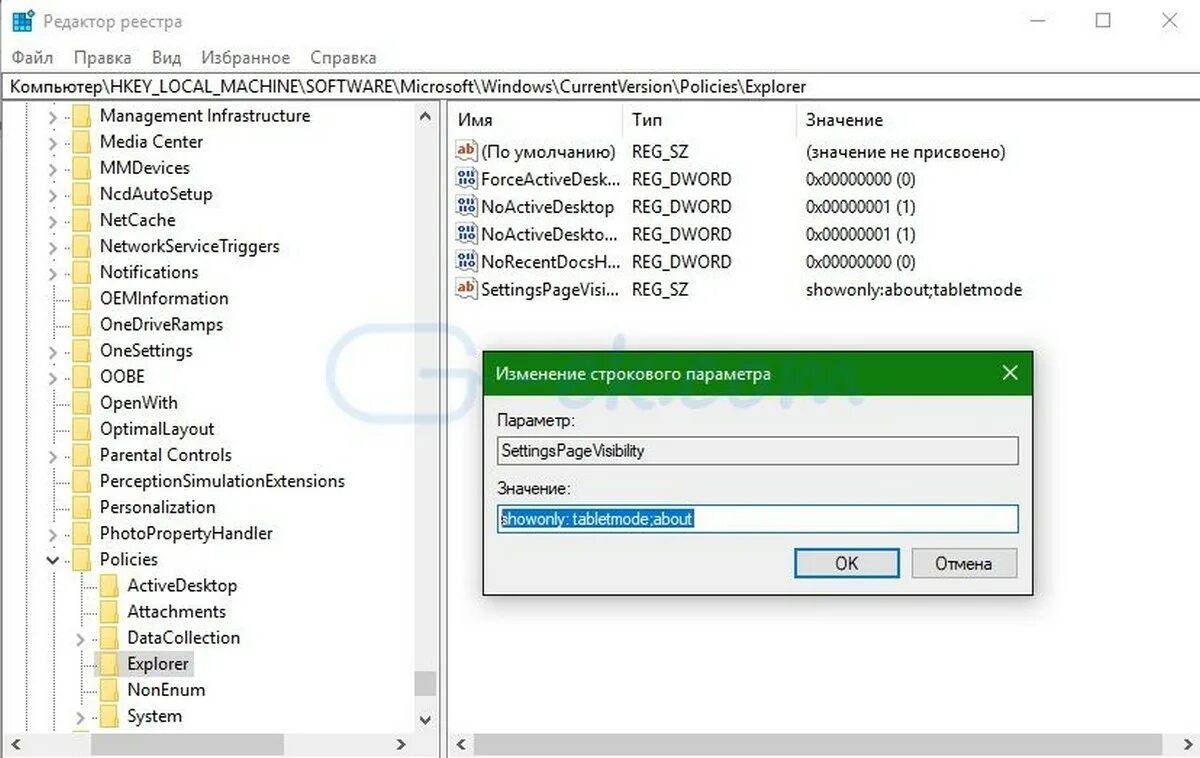Click the OneSettings folder icon
1200x758 pixels.
click(x=81, y=351)
